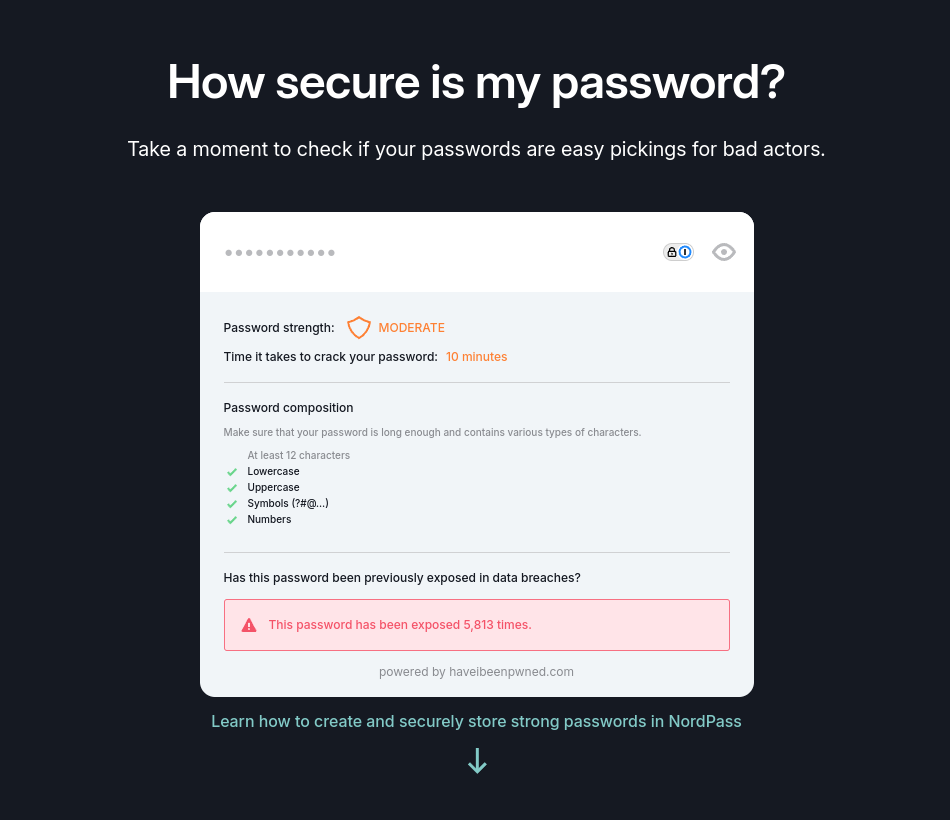
Task: Click the Symbols (?#@...) label
Action: click(288, 503)
